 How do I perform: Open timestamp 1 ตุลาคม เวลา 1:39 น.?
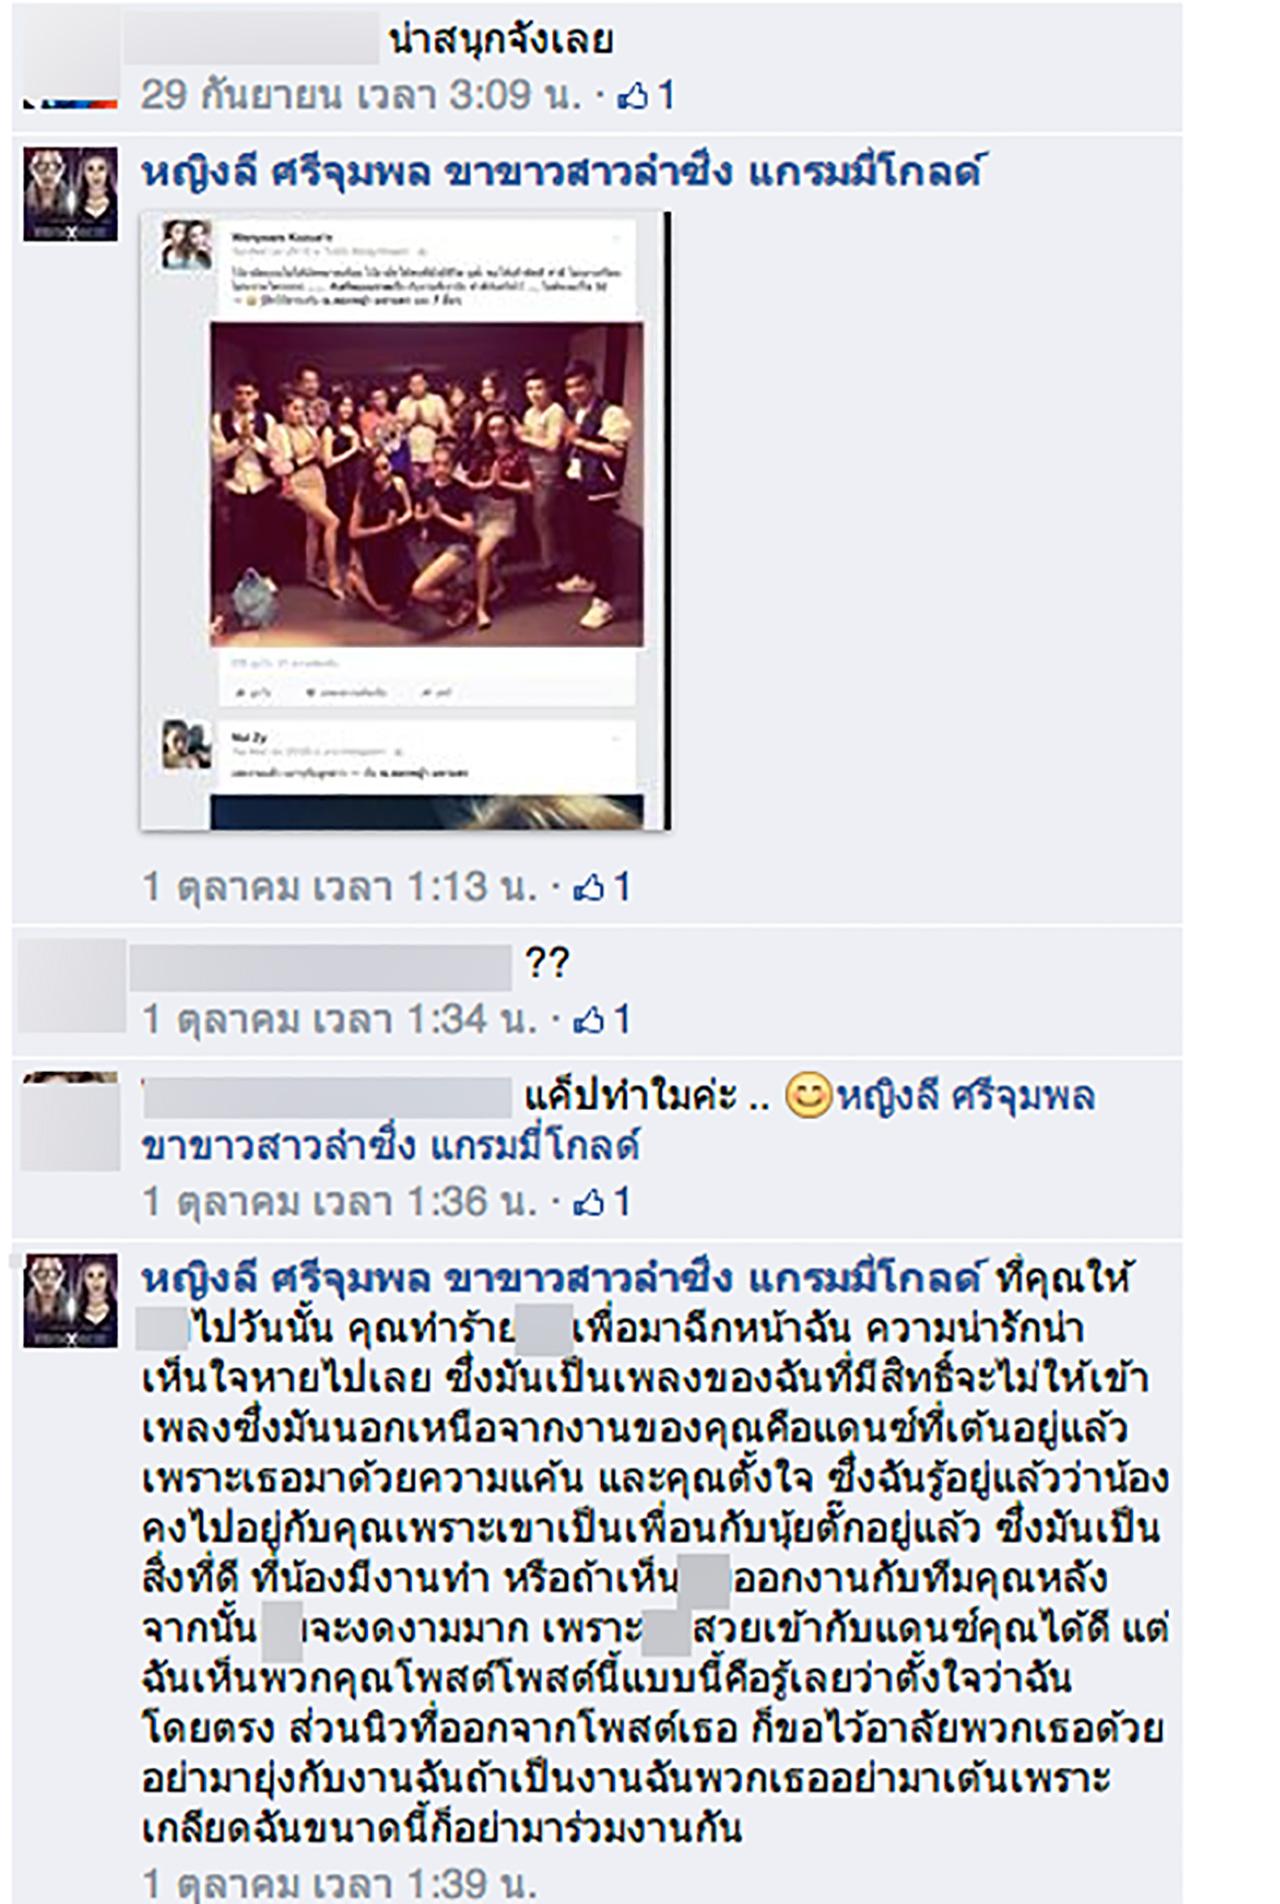[340, 1884]
